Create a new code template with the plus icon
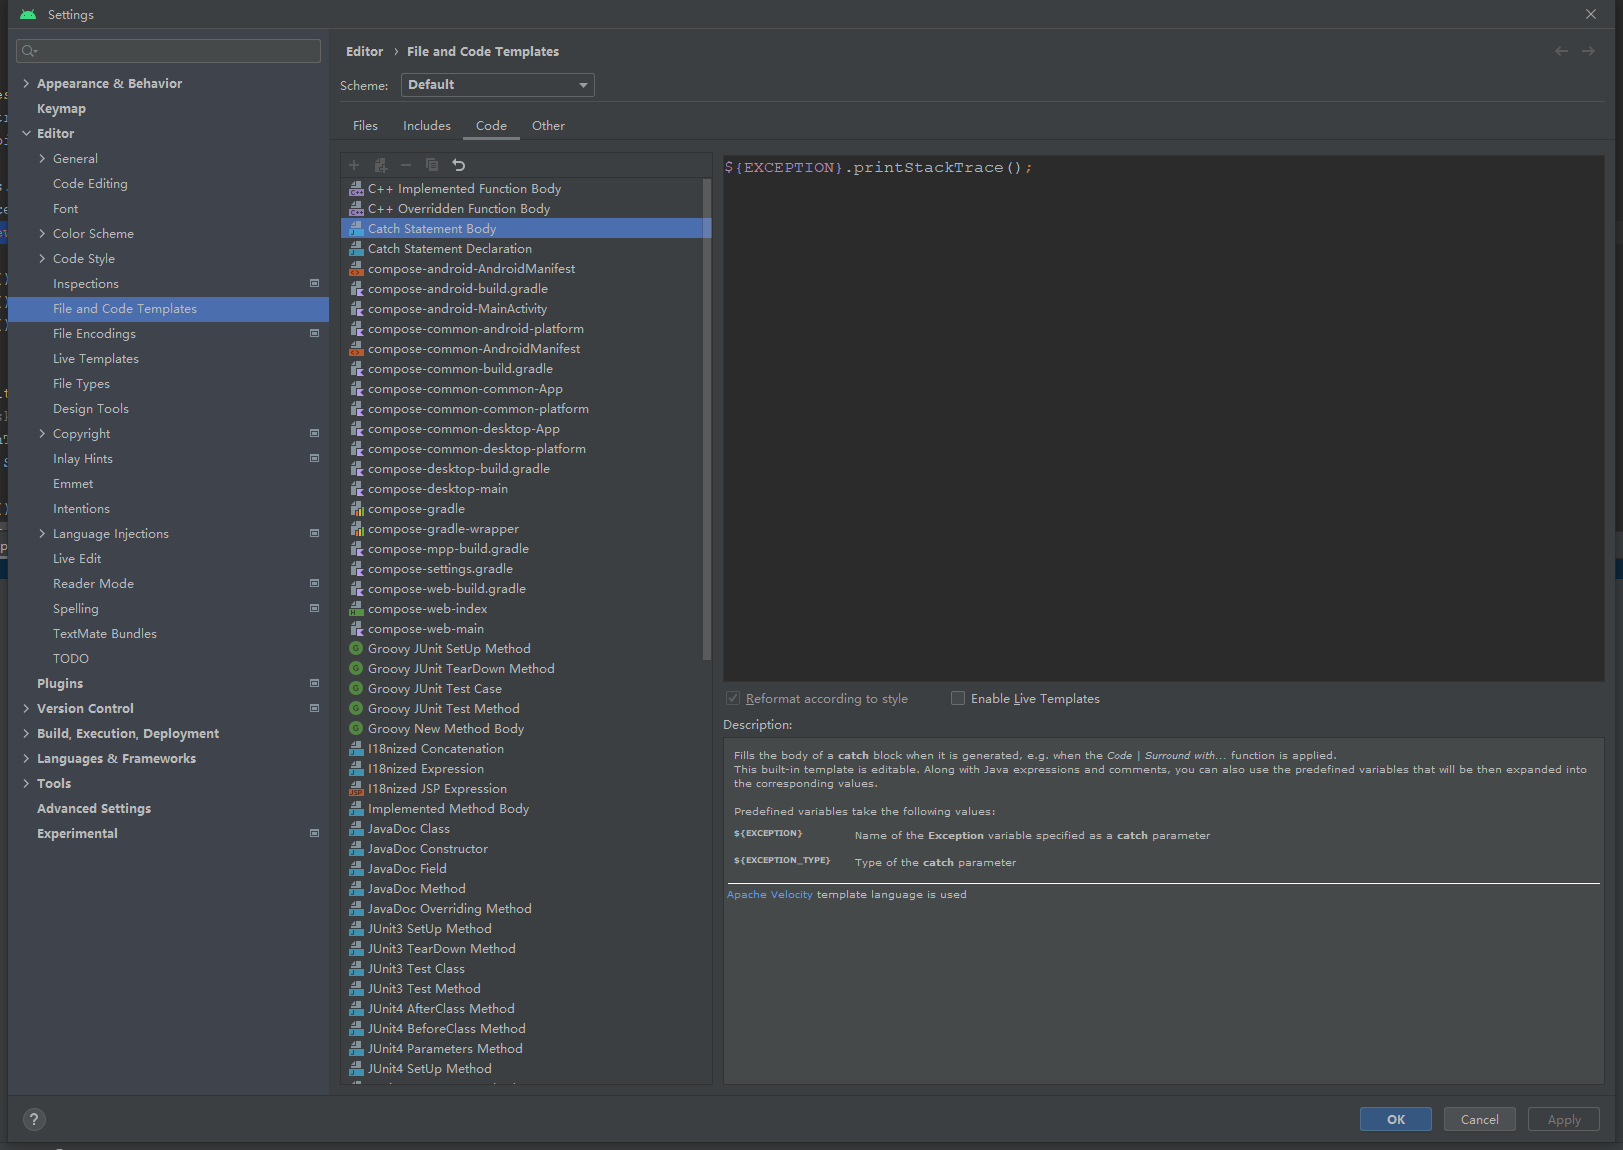 point(353,164)
